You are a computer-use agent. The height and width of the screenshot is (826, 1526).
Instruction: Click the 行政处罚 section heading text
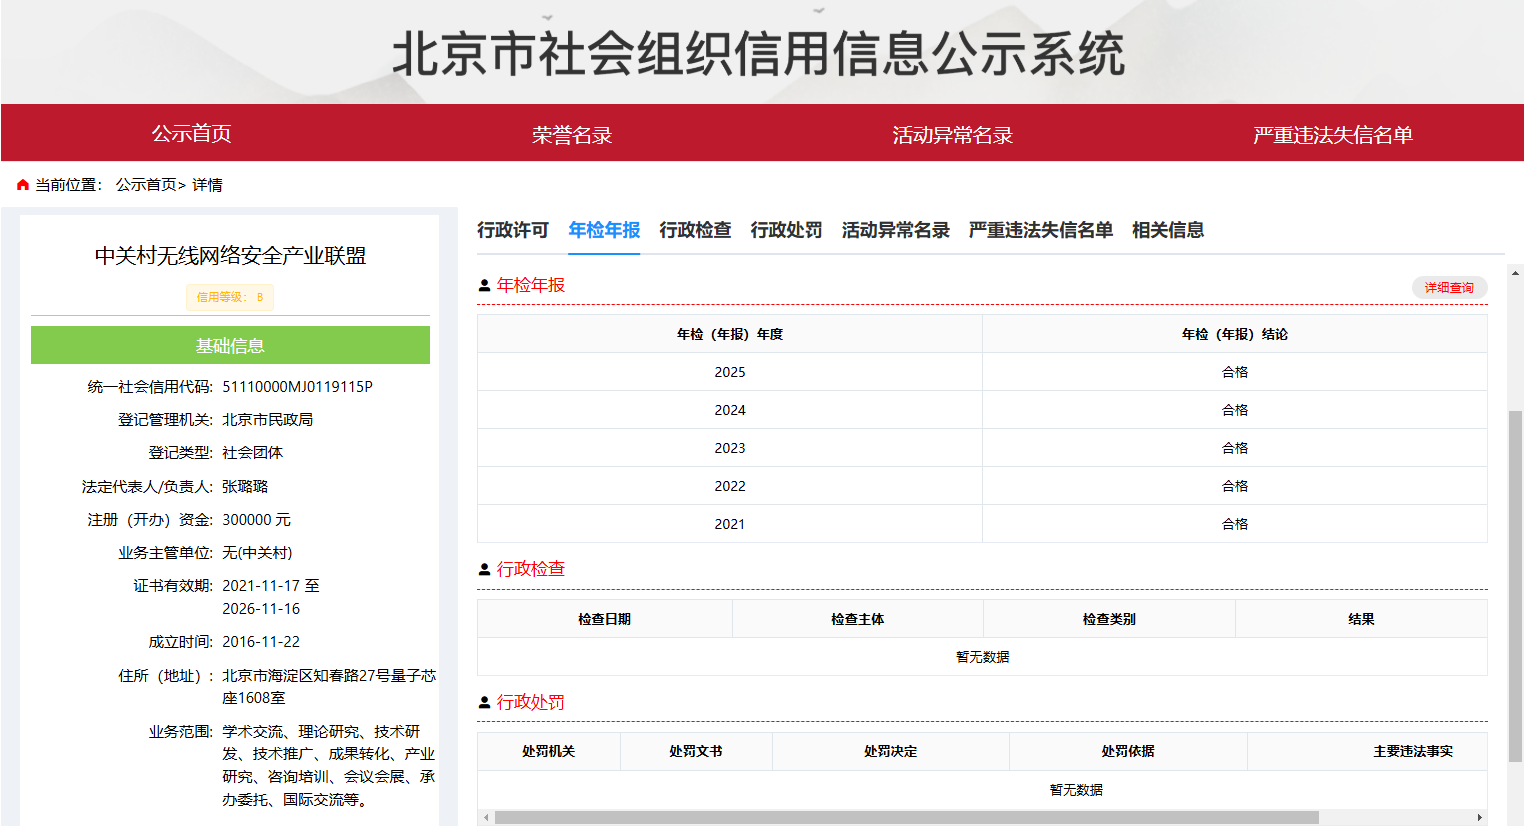531,703
